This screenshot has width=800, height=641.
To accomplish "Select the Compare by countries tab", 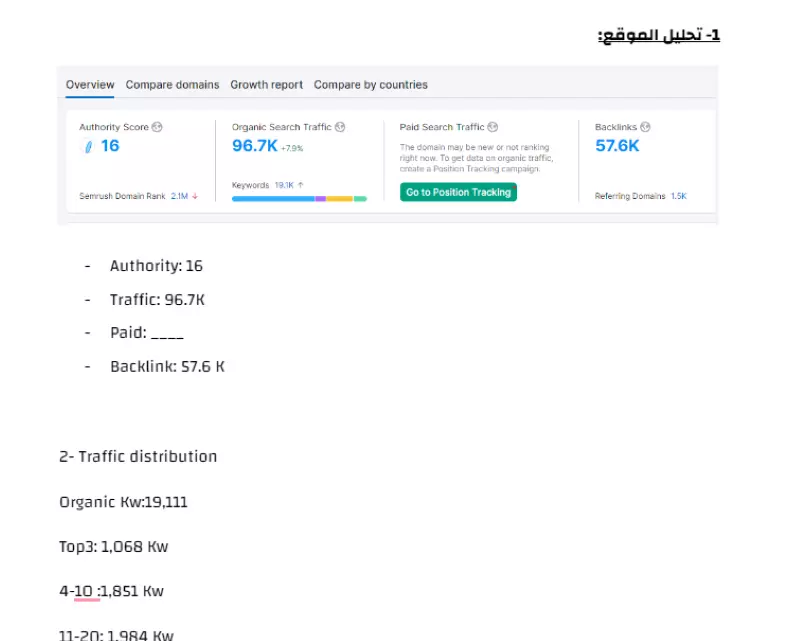I will click(370, 84).
